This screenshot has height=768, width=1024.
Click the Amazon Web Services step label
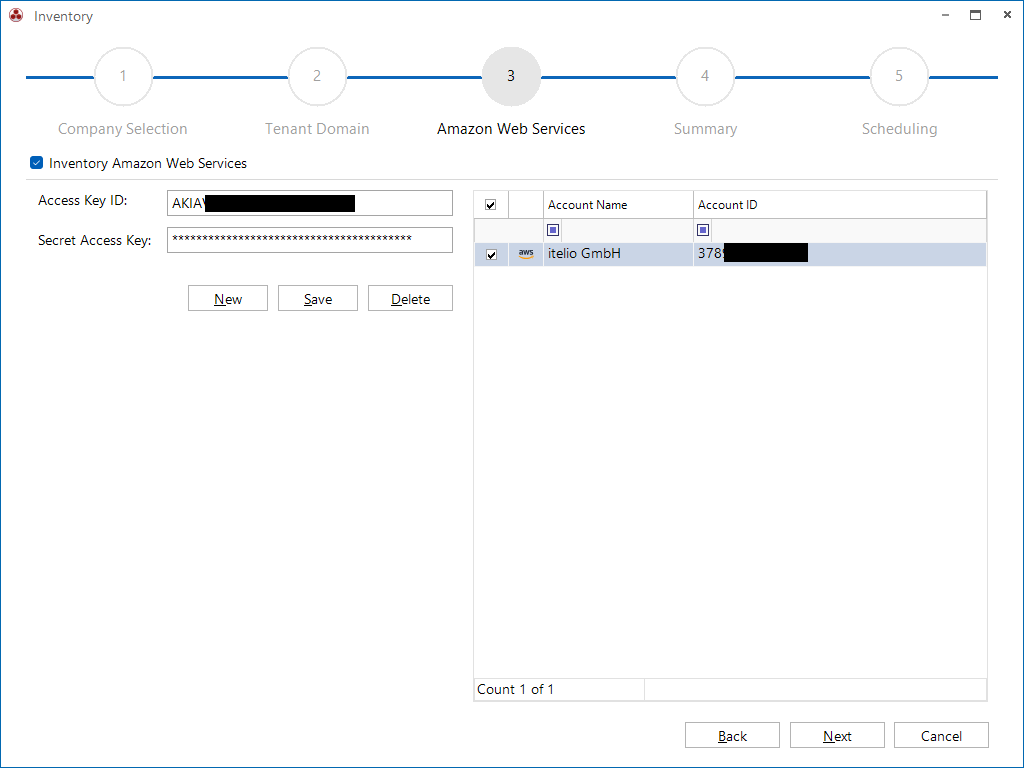tap(511, 129)
